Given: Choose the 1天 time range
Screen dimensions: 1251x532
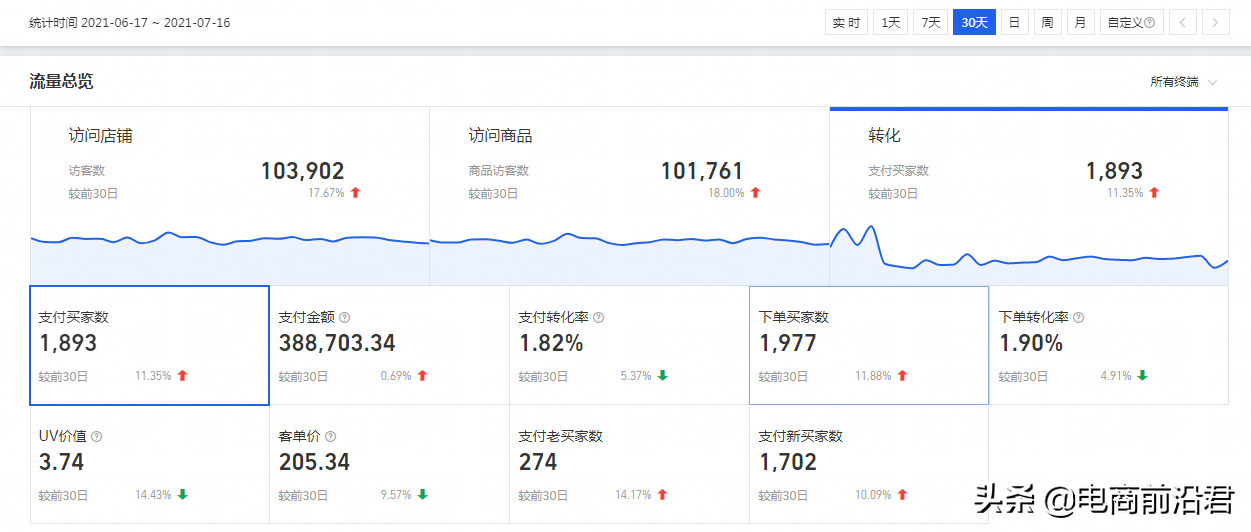Looking at the screenshot, I should (x=890, y=22).
